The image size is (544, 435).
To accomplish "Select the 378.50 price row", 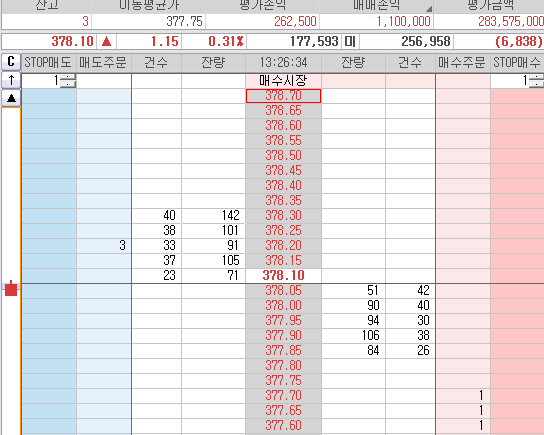I will coord(283,155).
